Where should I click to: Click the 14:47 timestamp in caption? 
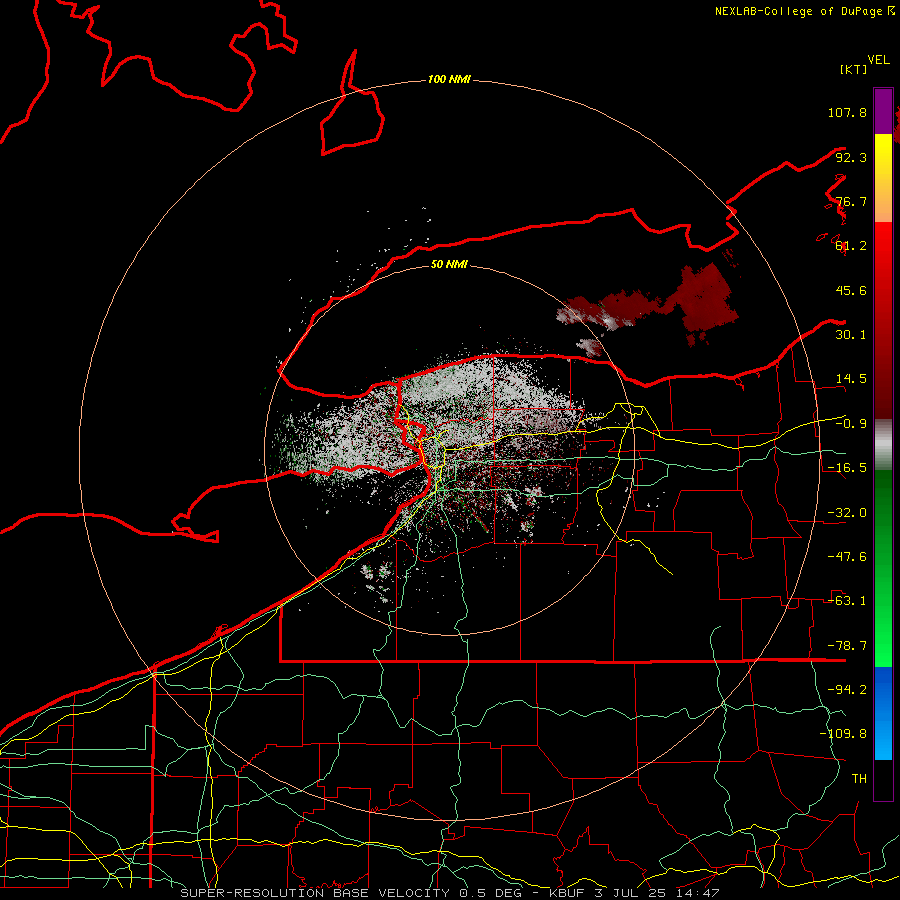coord(697,893)
